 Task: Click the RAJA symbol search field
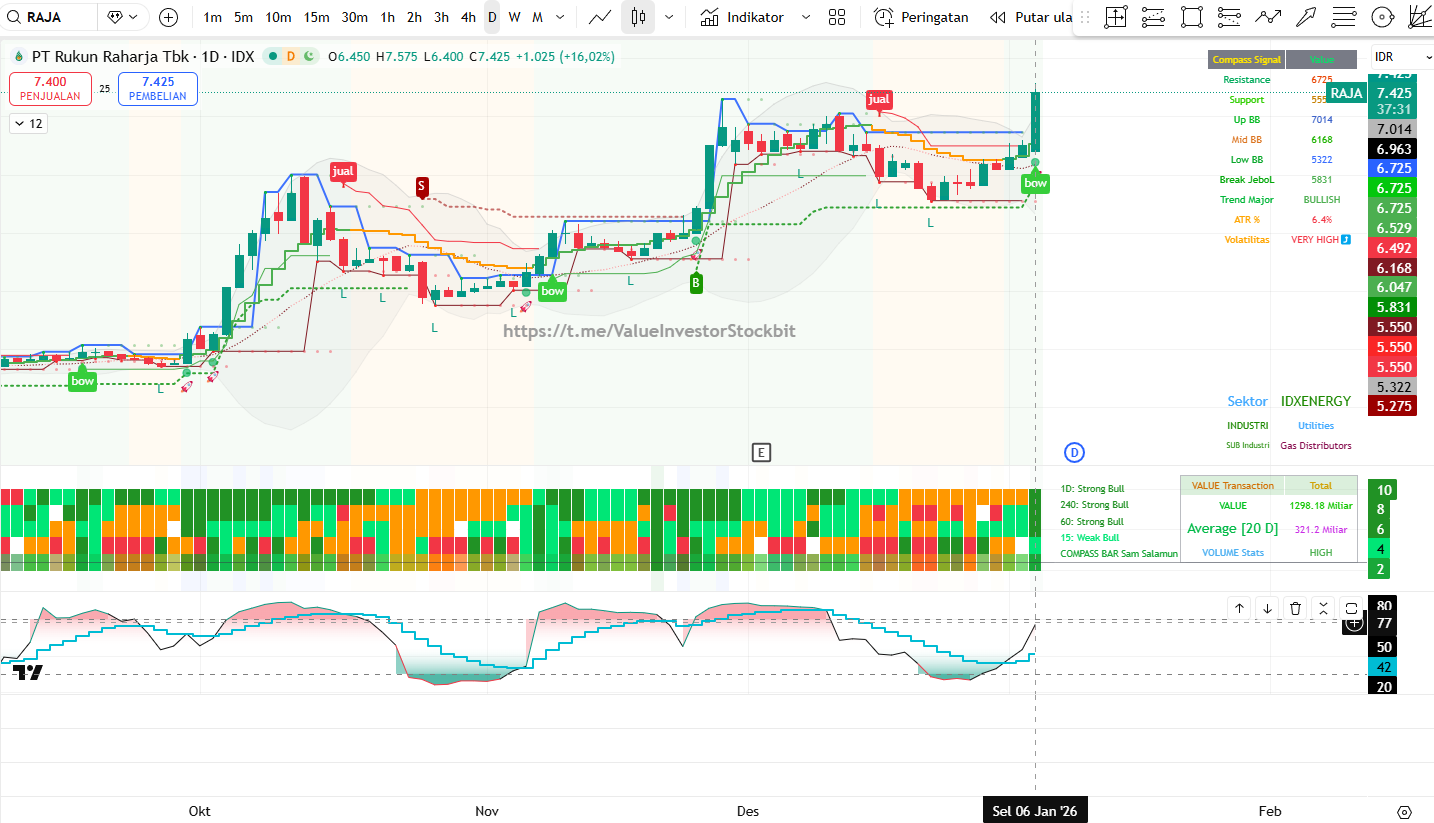point(49,17)
